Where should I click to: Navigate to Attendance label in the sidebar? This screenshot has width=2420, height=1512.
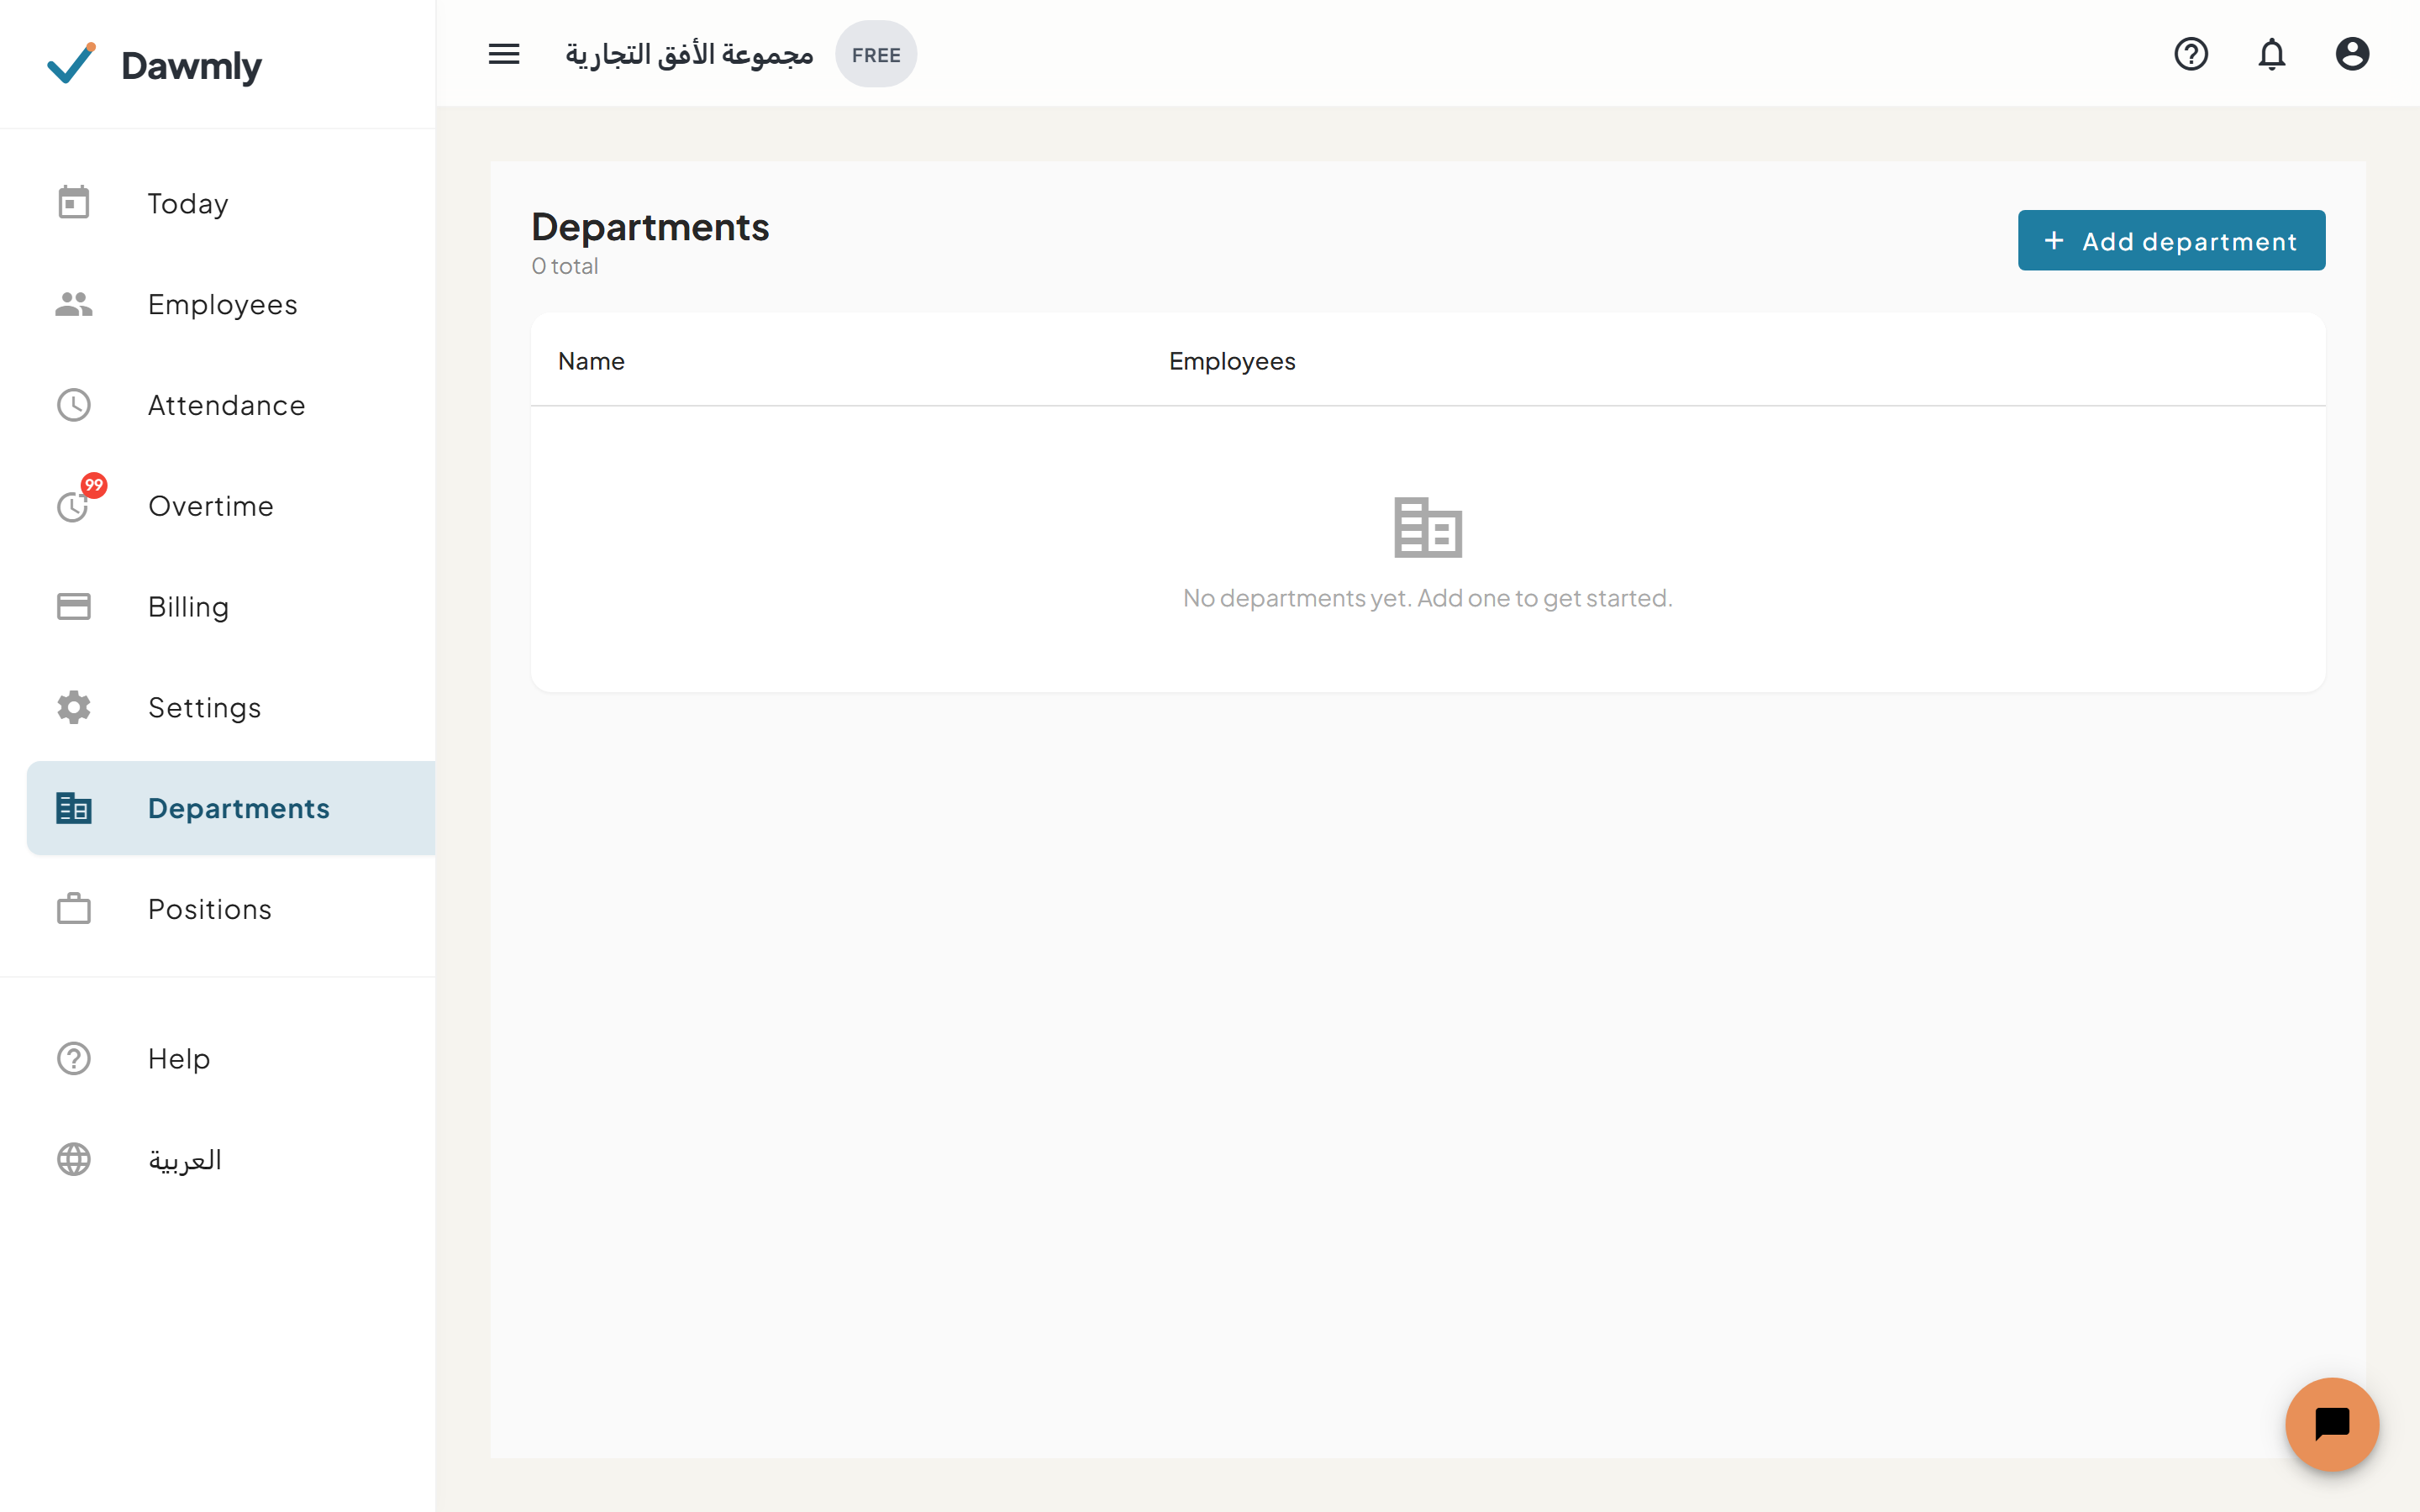pos(227,405)
